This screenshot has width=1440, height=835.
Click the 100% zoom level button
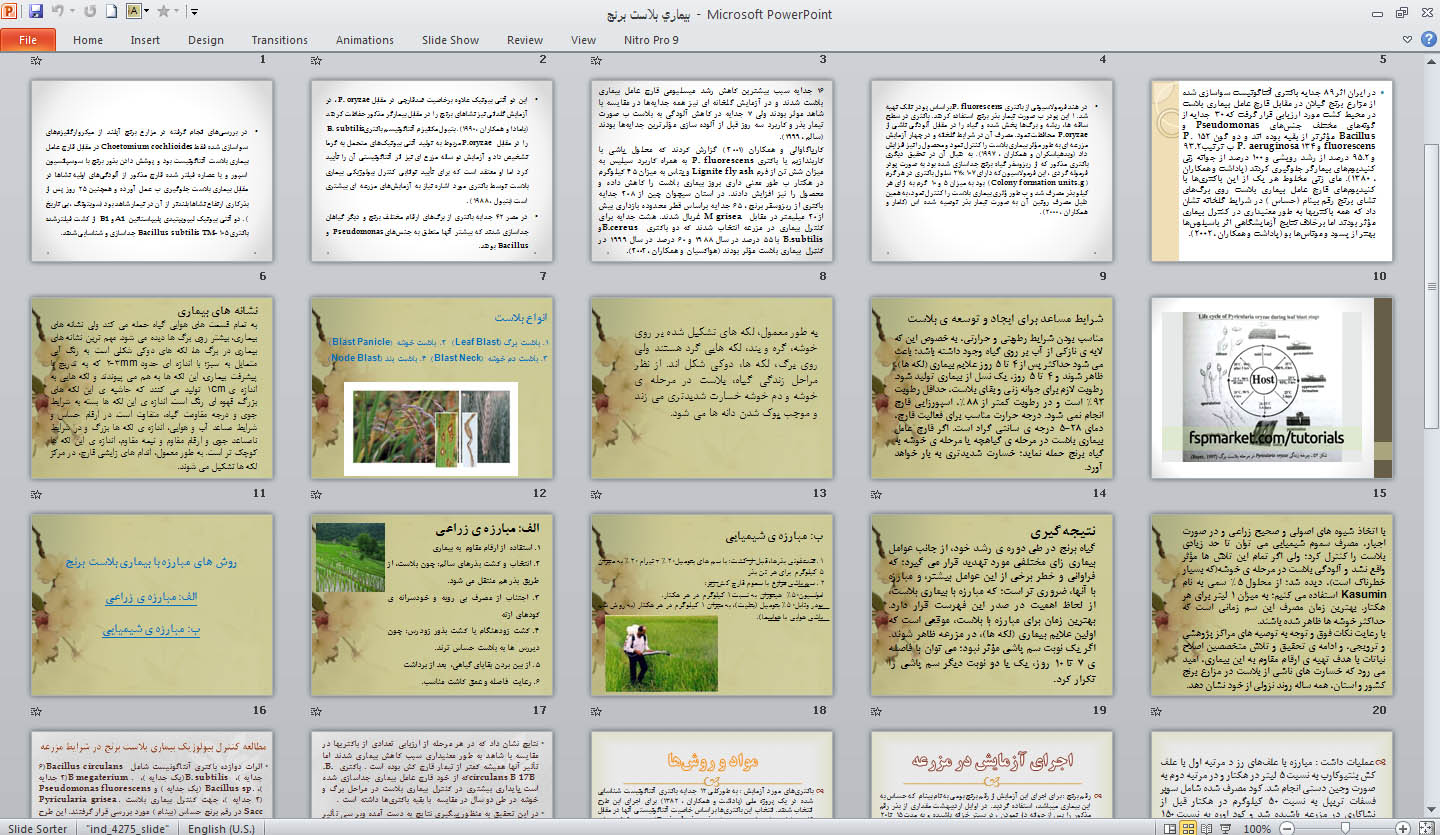1259,829
